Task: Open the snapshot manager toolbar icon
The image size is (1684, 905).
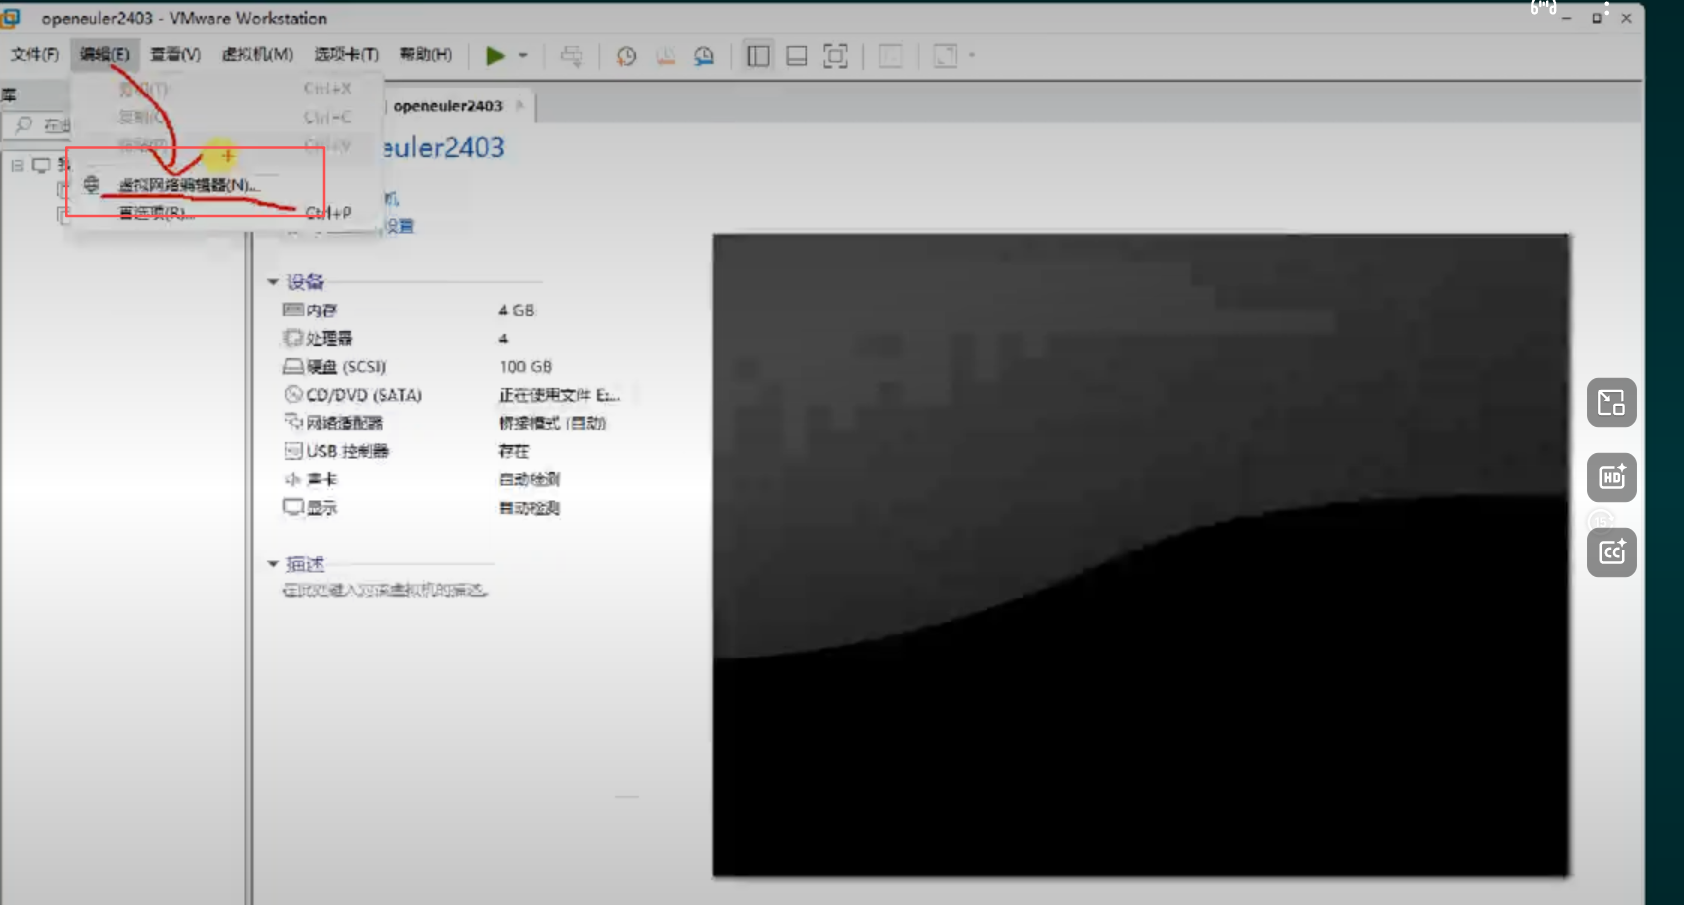Action: pyautogui.click(x=704, y=56)
